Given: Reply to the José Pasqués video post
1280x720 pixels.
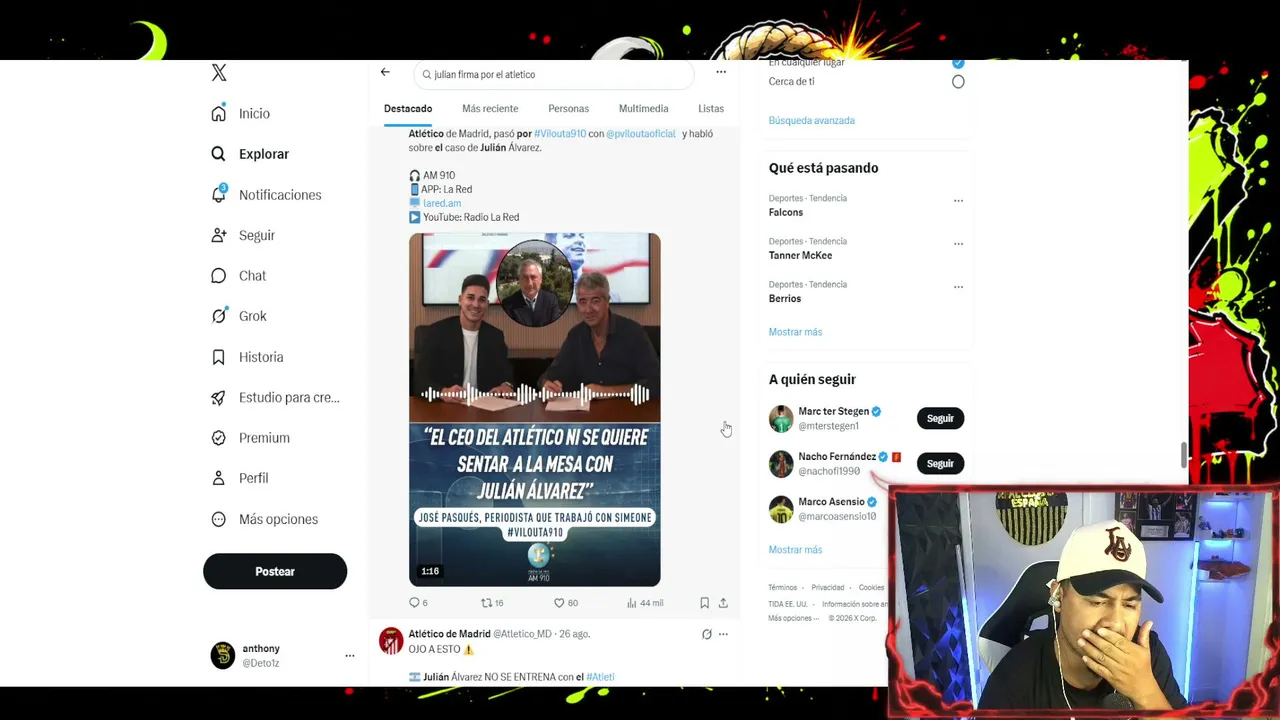Looking at the screenshot, I should point(417,603).
